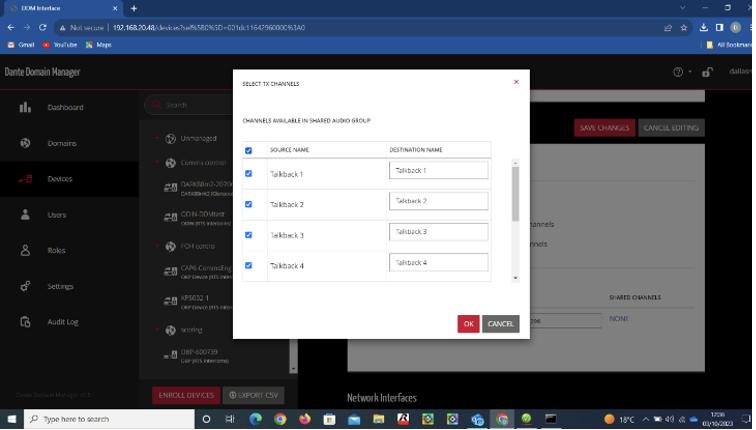The height and width of the screenshot is (430, 756).
Task: Click the channel list scrollbar up arrow
Action: [515, 163]
